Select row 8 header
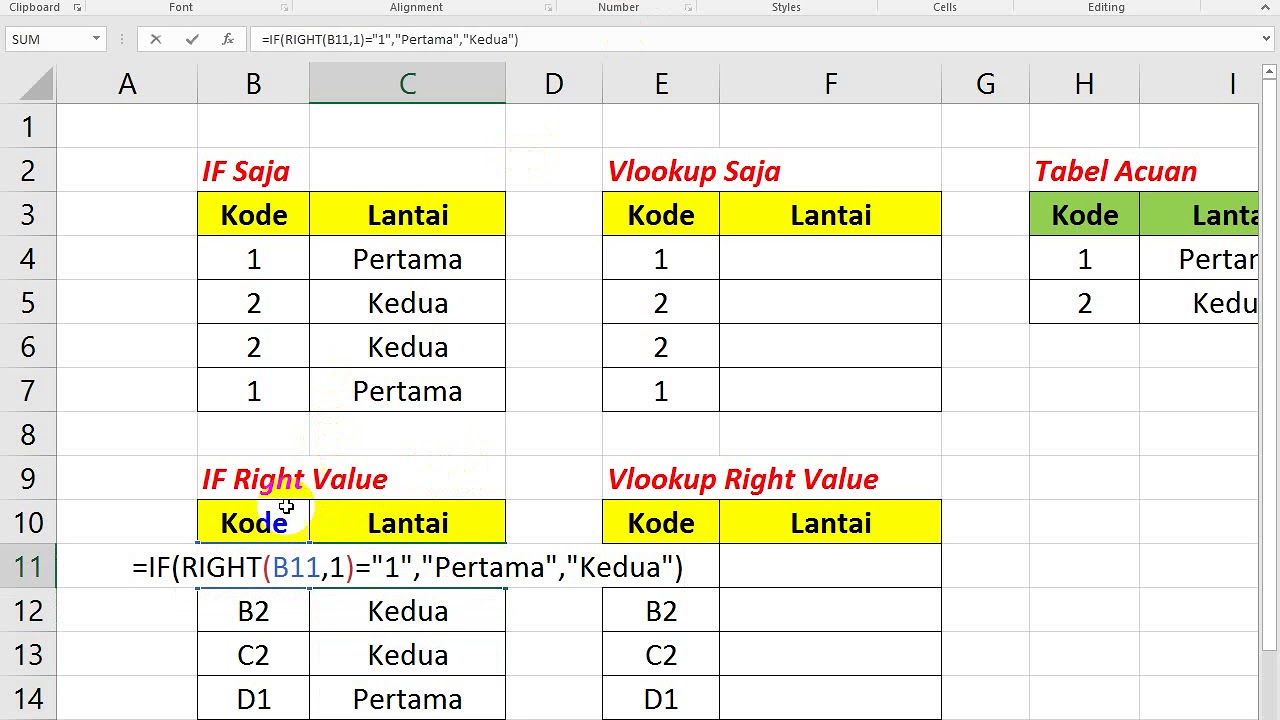 click(x=28, y=435)
